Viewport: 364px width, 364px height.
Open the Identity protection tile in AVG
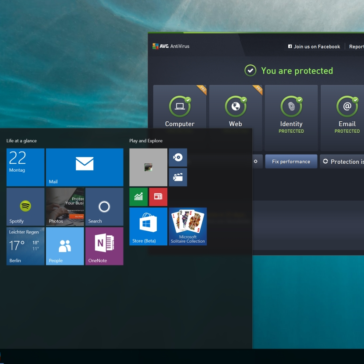[291, 118]
